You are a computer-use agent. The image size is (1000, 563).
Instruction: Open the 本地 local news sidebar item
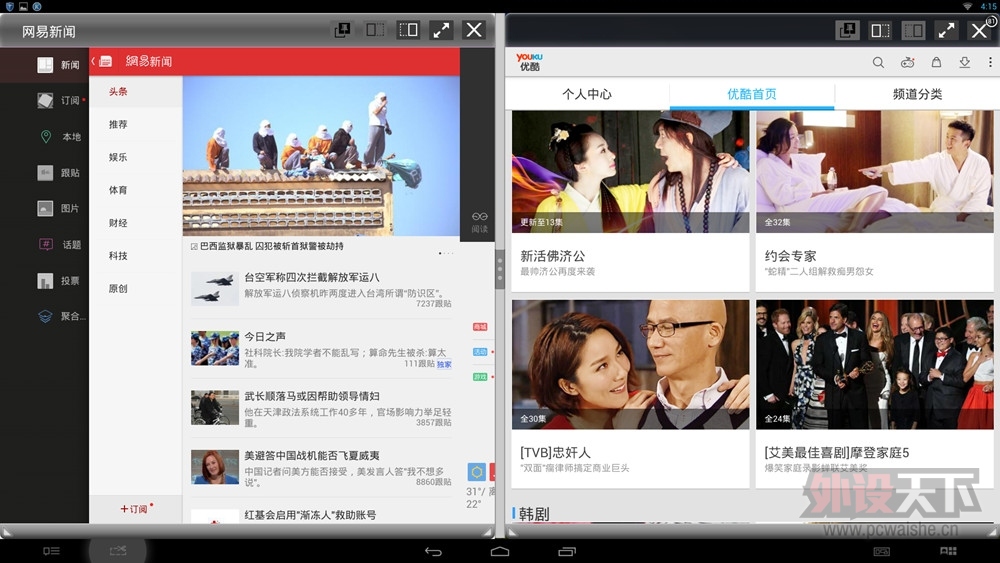click(45, 136)
